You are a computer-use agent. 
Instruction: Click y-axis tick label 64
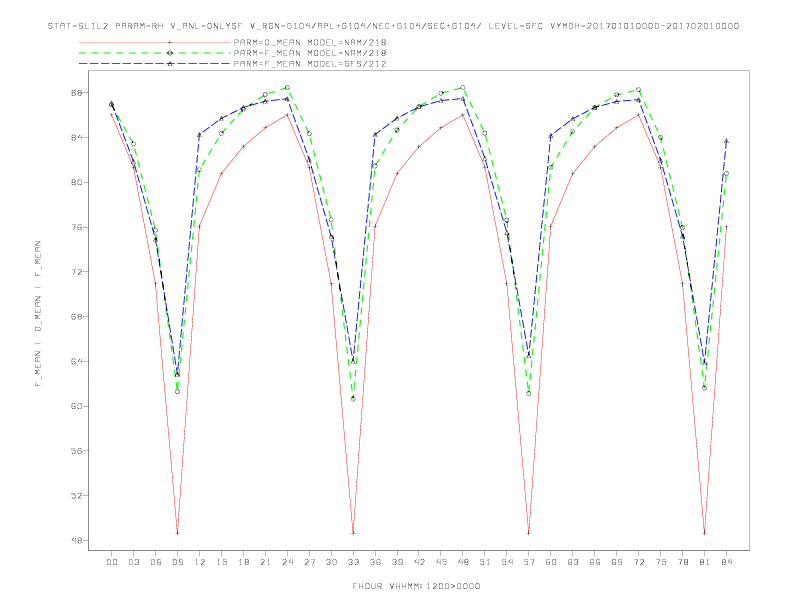pos(77,362)
